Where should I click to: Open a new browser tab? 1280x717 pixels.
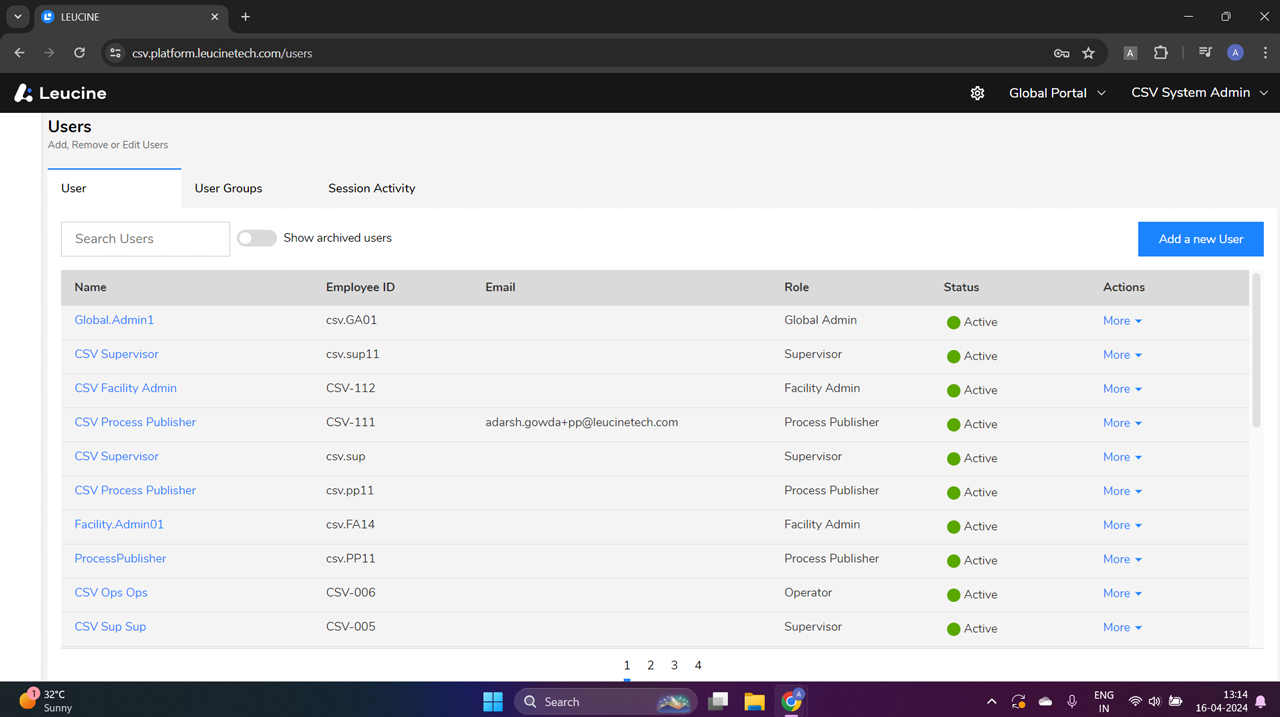[245, 17]
